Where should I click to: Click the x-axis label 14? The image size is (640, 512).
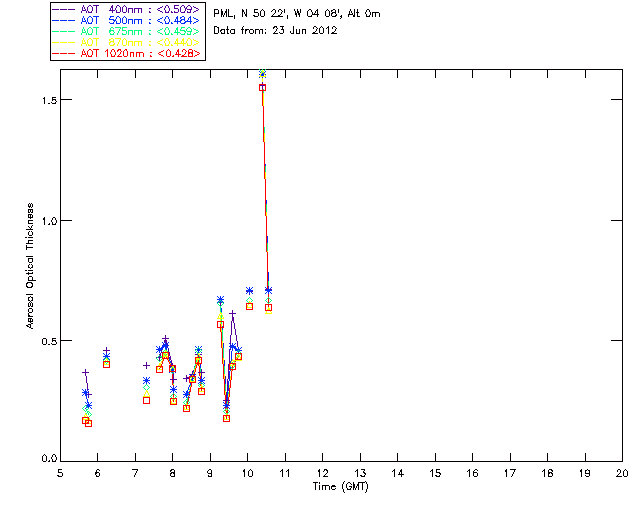398,473
